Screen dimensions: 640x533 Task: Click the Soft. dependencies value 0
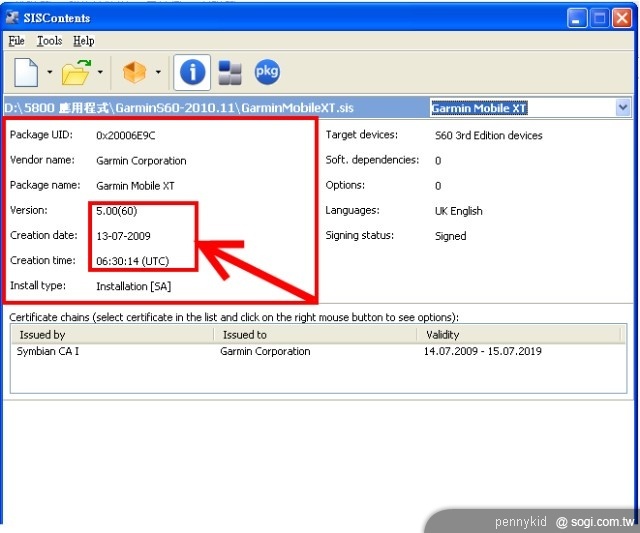point(438,161)
